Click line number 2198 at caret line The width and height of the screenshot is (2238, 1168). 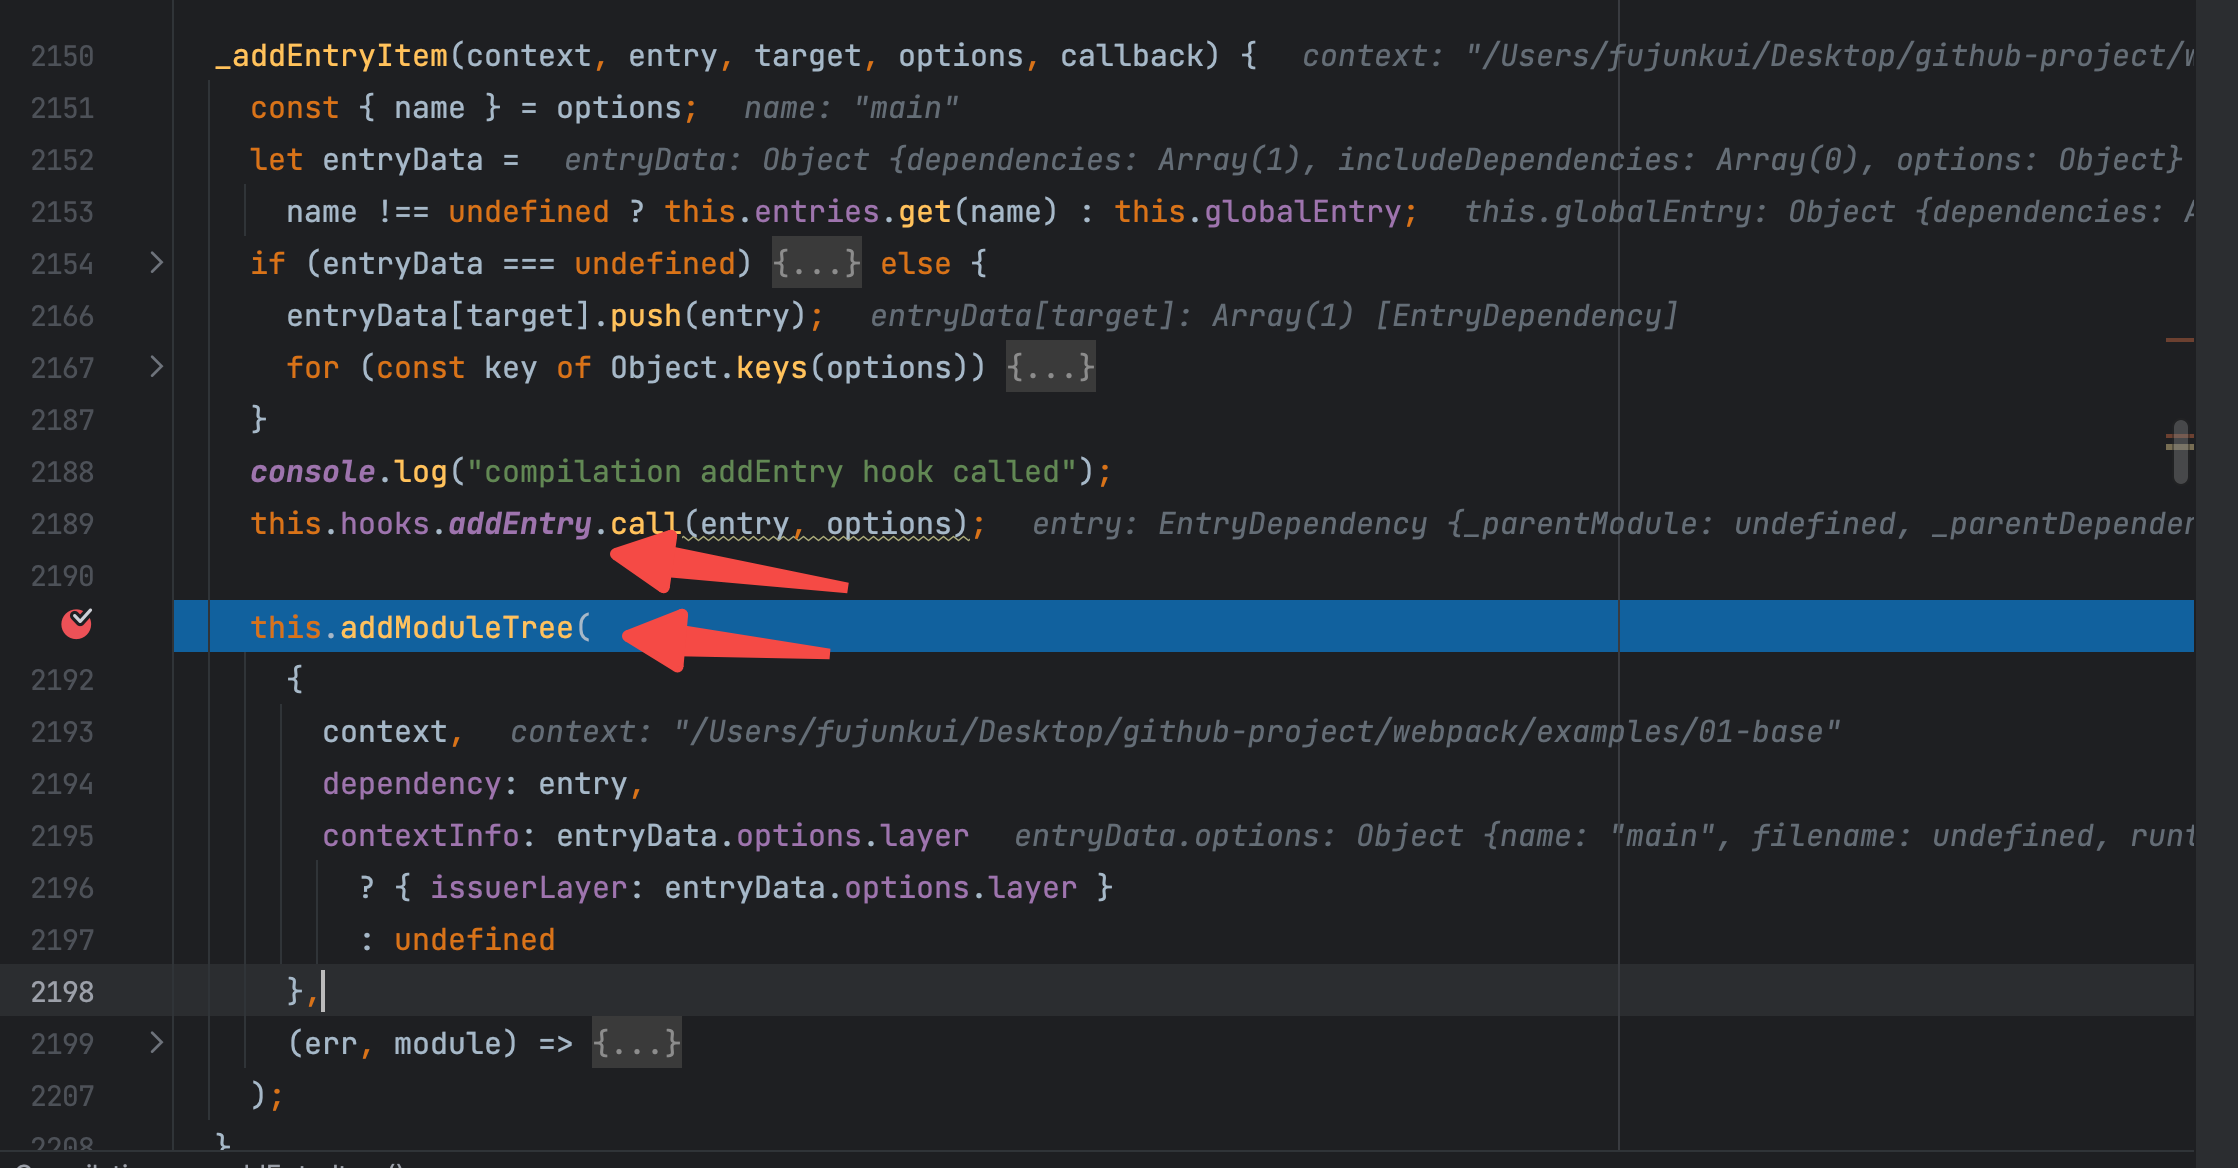click(62, 992)
